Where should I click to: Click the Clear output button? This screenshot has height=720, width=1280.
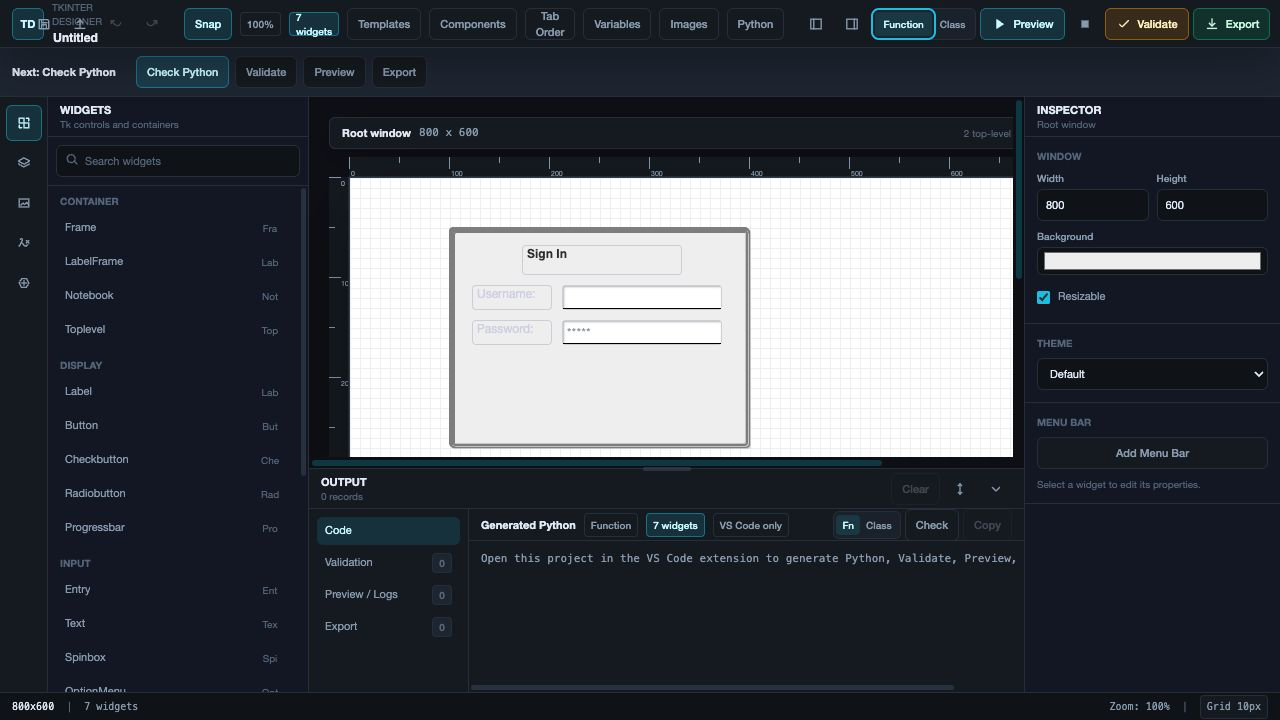(915, 489)
